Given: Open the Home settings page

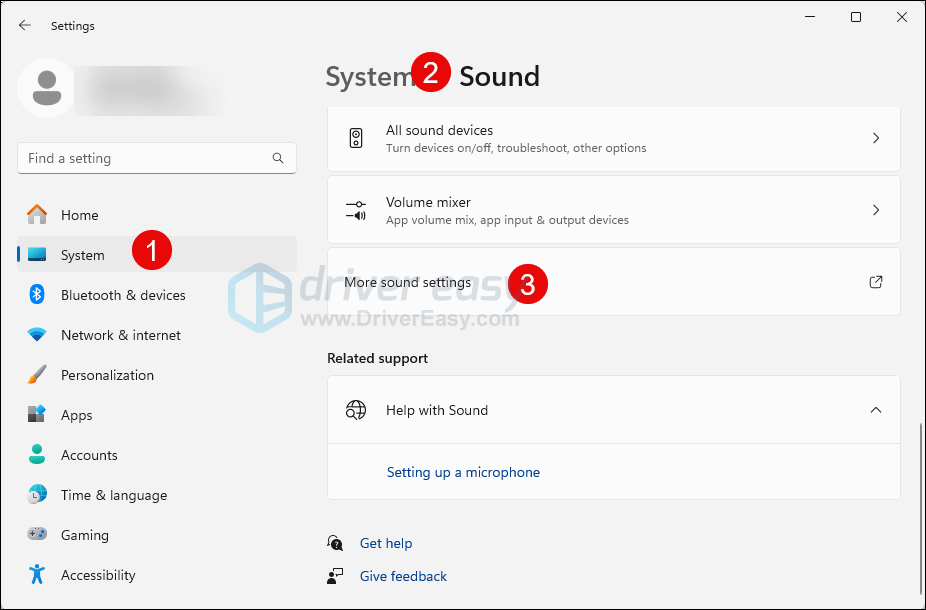Looking at the screenshot, I should (x=79, y=215).
